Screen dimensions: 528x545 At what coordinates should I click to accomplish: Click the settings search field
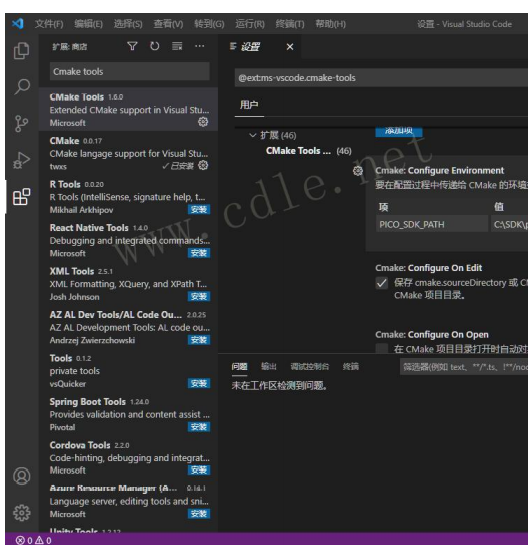pos(381,78)
